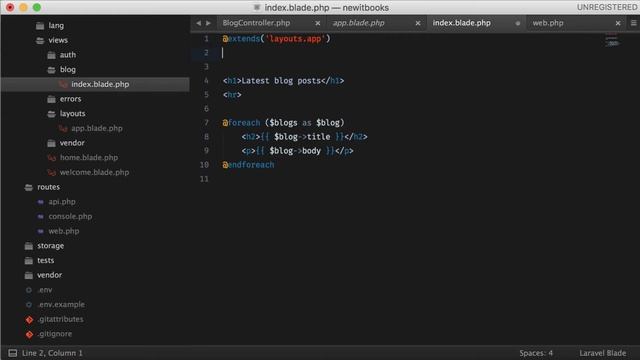640x360 pixels.
Task: Click title bar document icon
Action: pos(257,7)
